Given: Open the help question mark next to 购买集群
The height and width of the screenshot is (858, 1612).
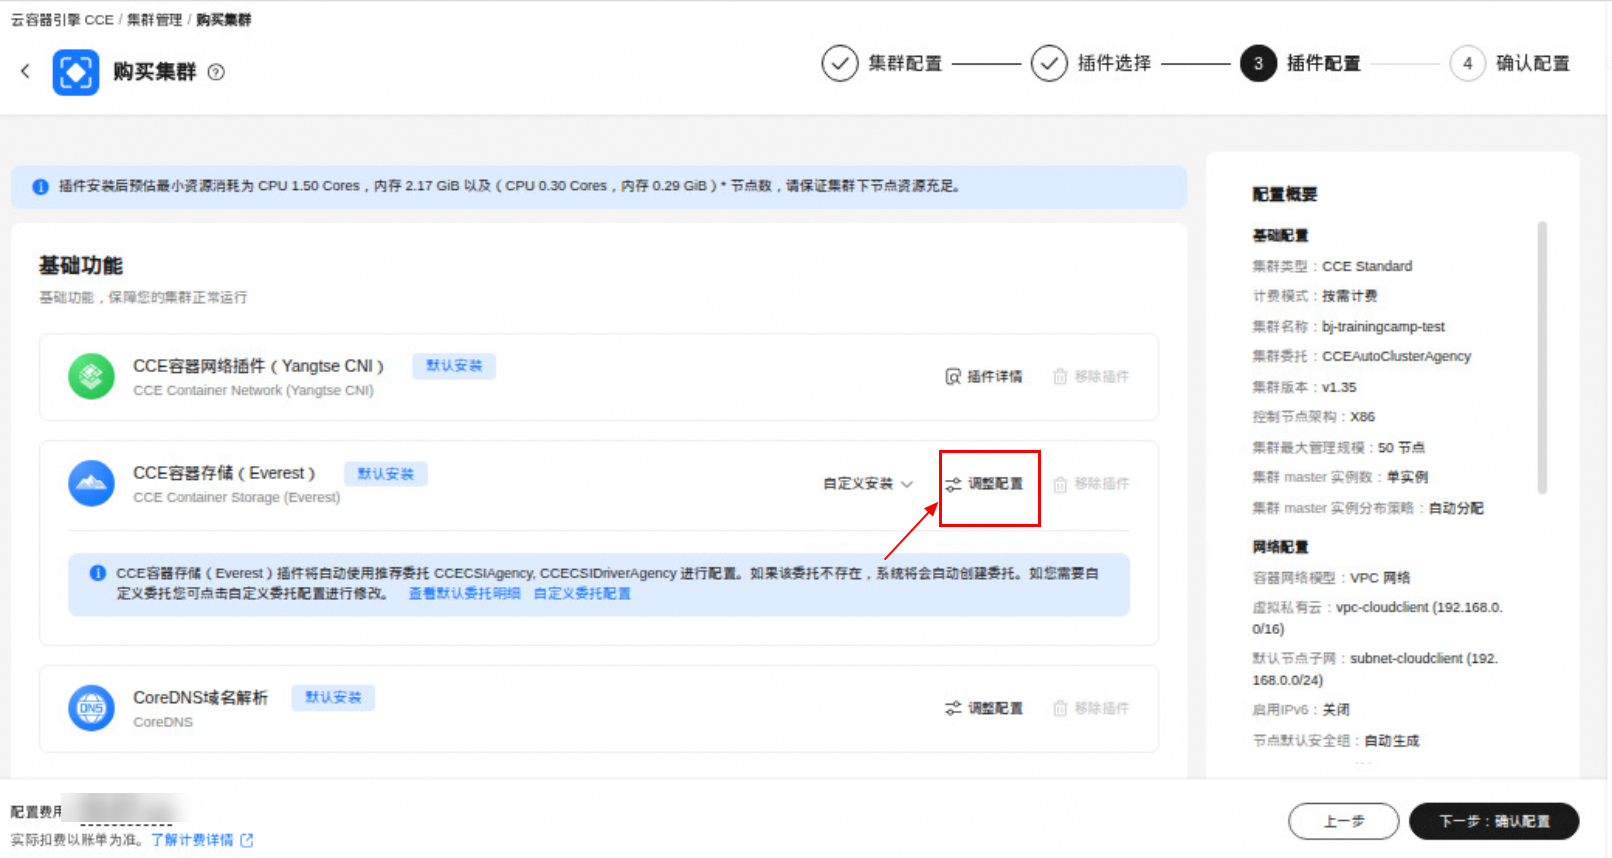Looking at the screenshot, I should tap(216, 72).
